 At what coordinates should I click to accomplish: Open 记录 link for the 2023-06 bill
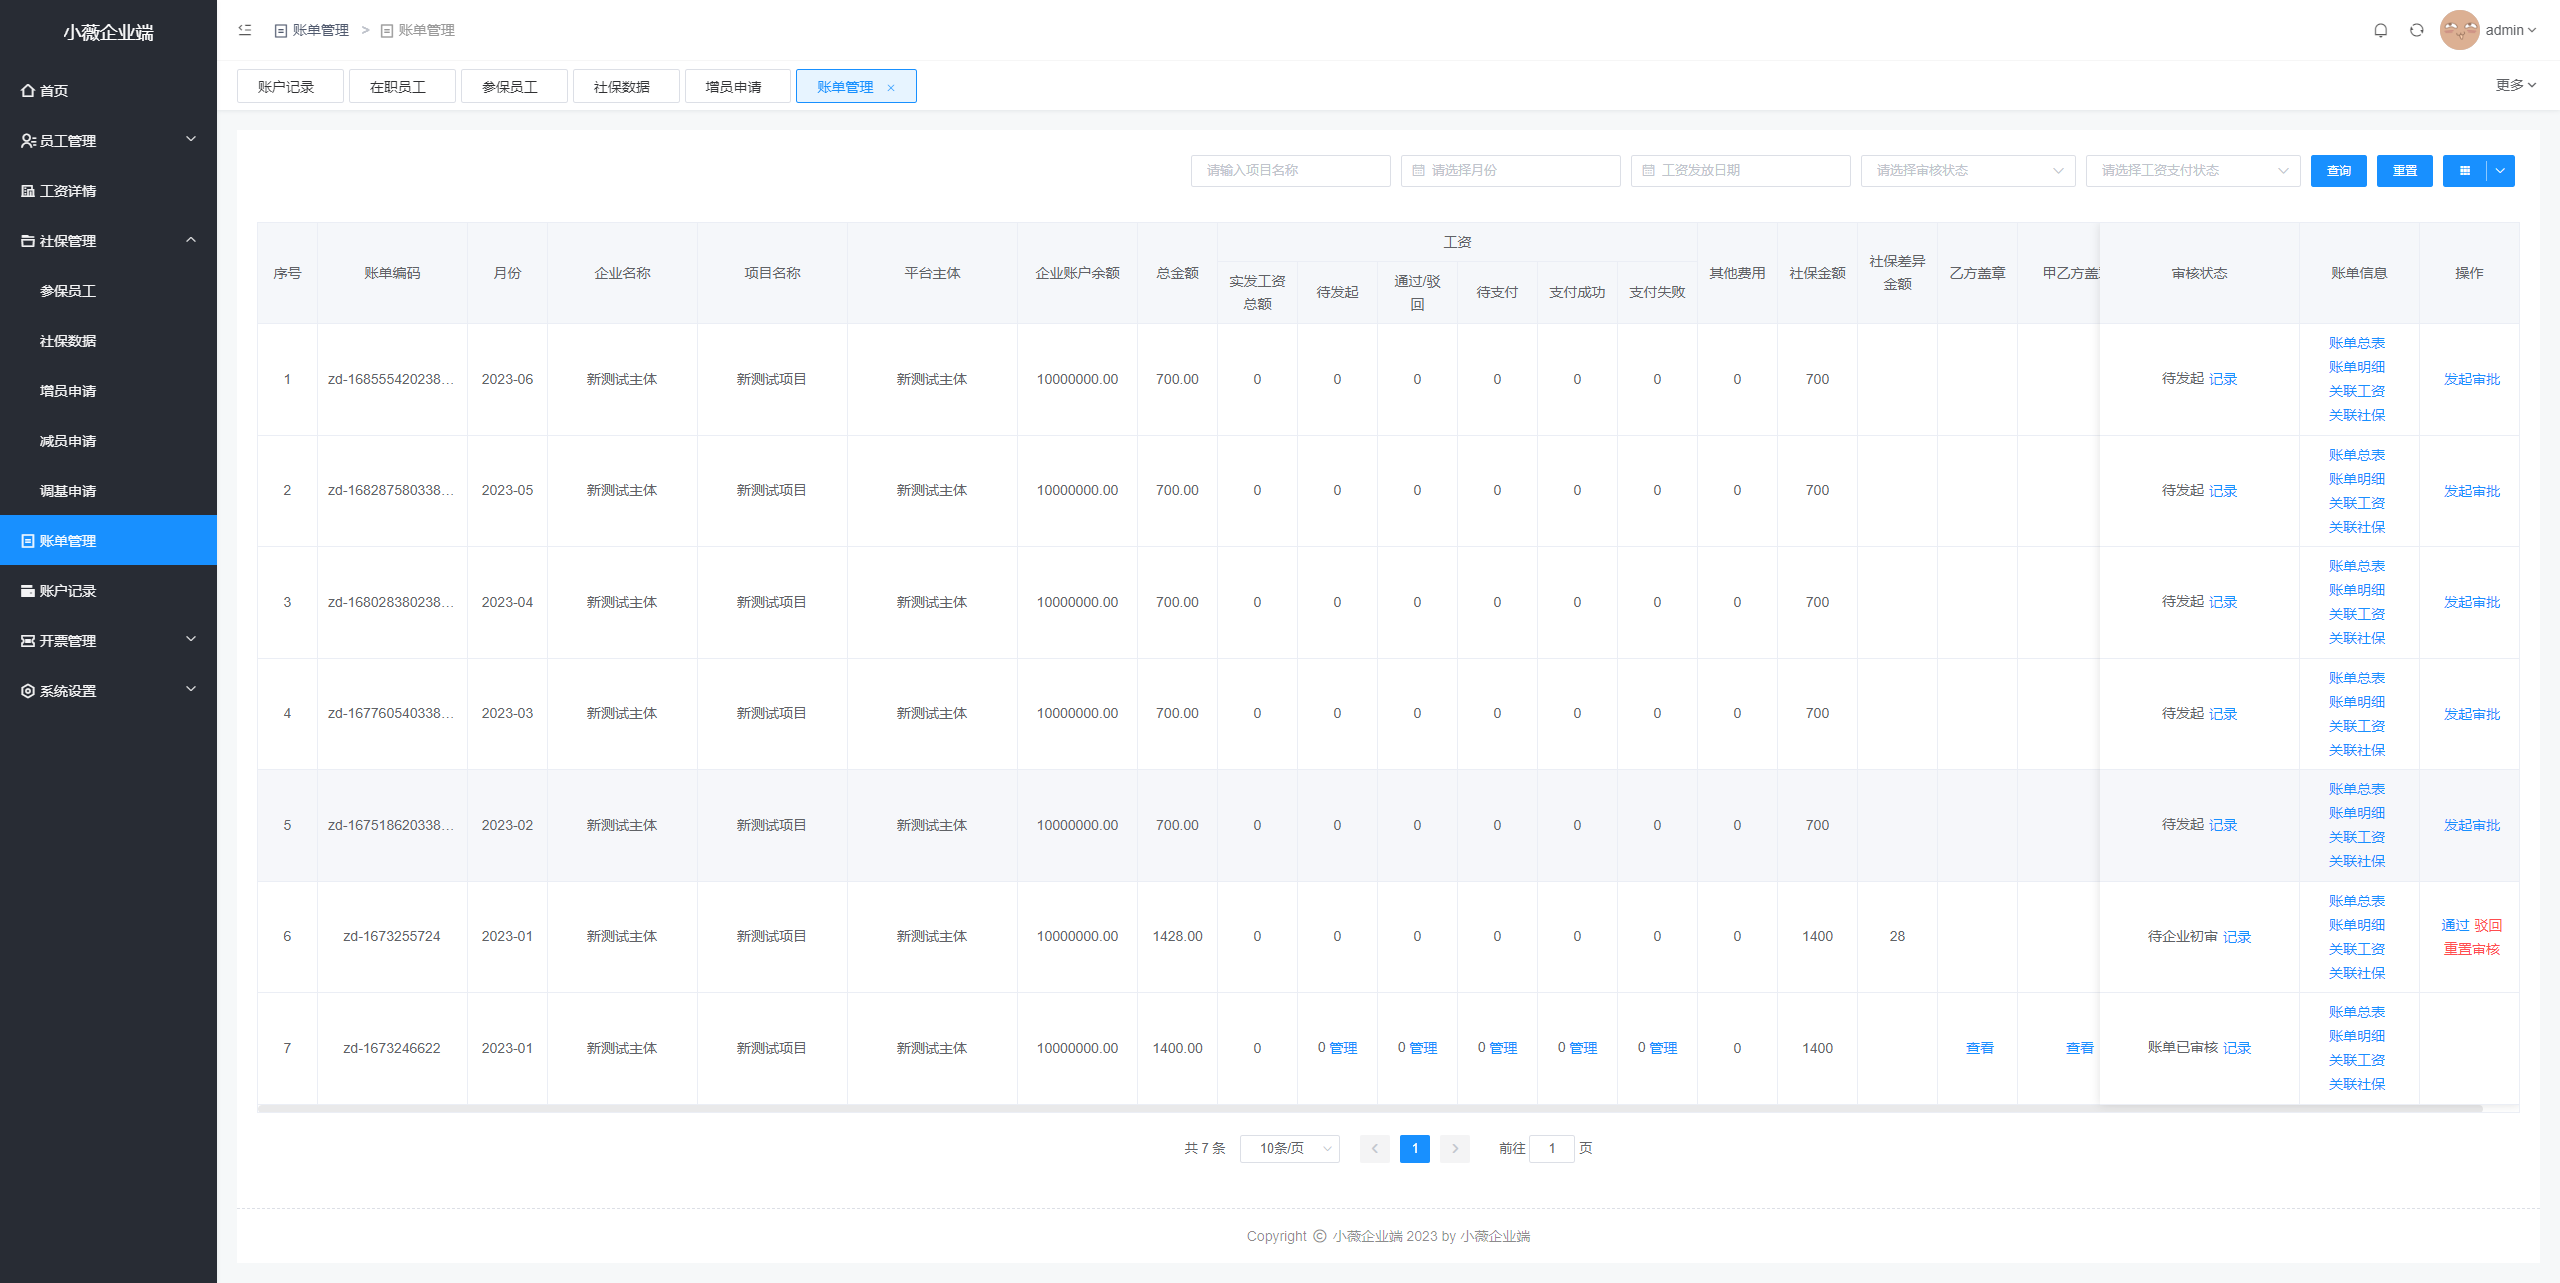pyautogui.click(x=2223, y=379)
